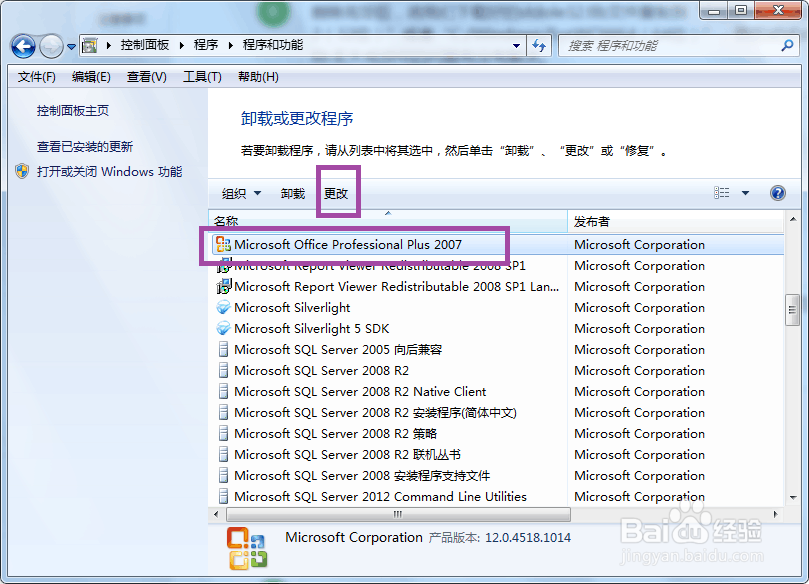The image size is (809, 584).
Task: Click the SQL Server 2008 R2 Native Client icon
Action: (x=223, y=392)
